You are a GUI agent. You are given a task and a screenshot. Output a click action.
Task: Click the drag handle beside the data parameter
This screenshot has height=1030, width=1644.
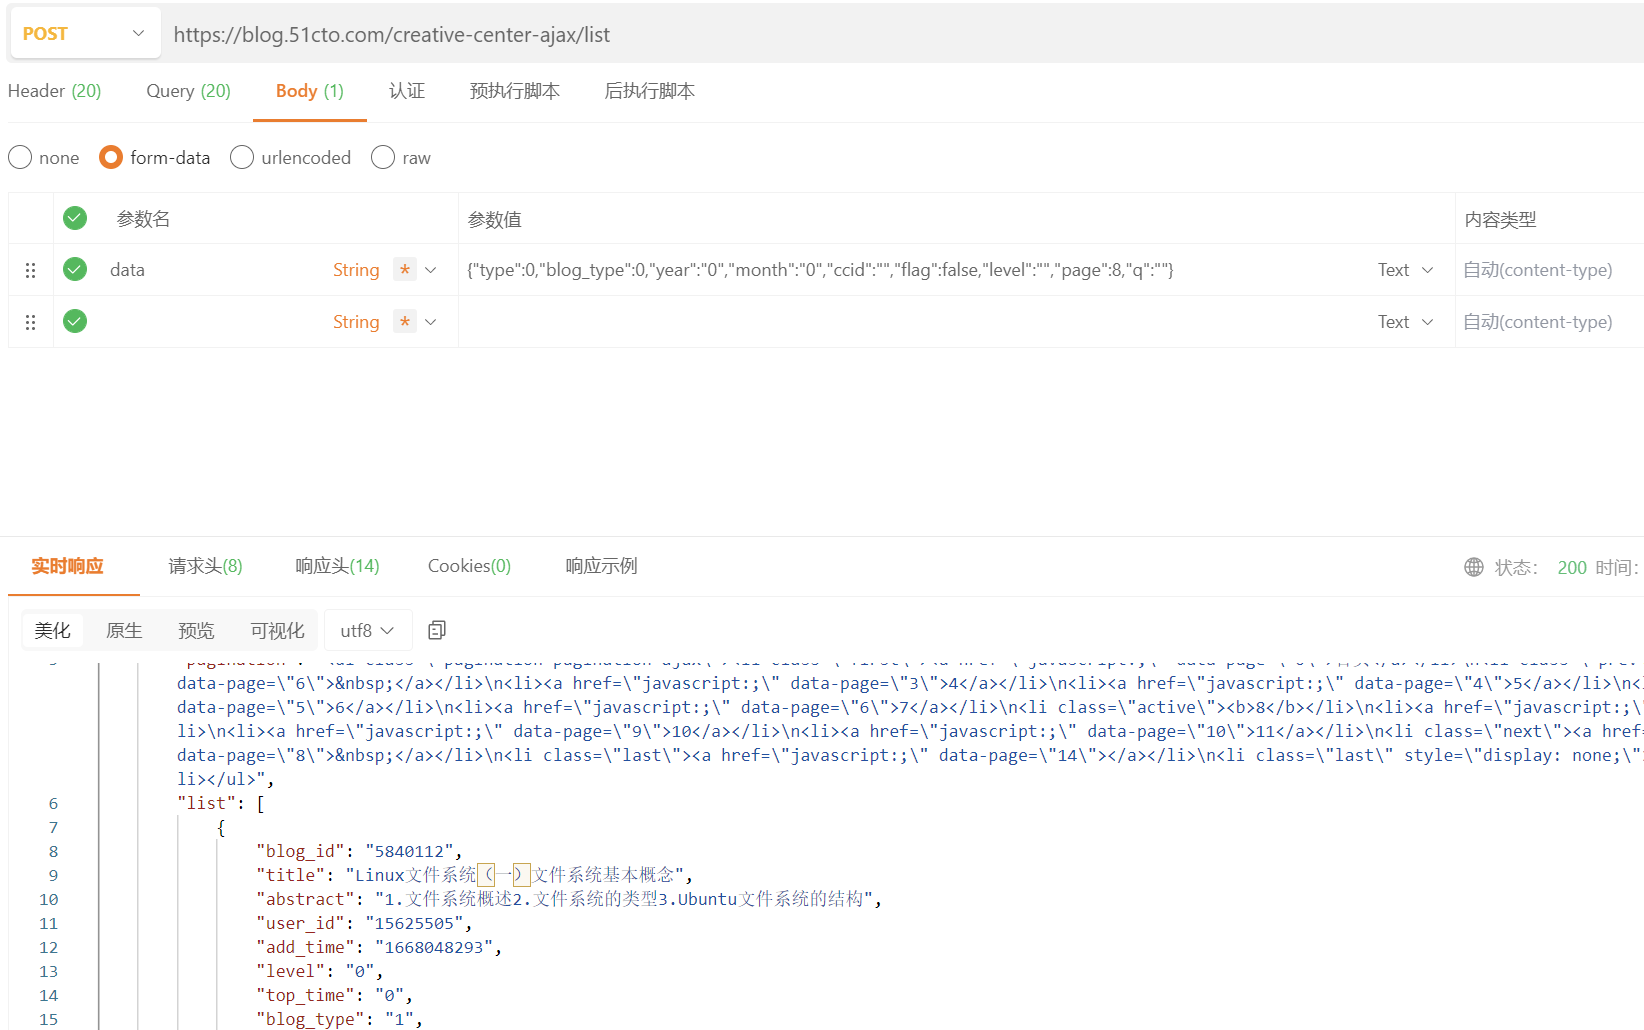(30, 269)
